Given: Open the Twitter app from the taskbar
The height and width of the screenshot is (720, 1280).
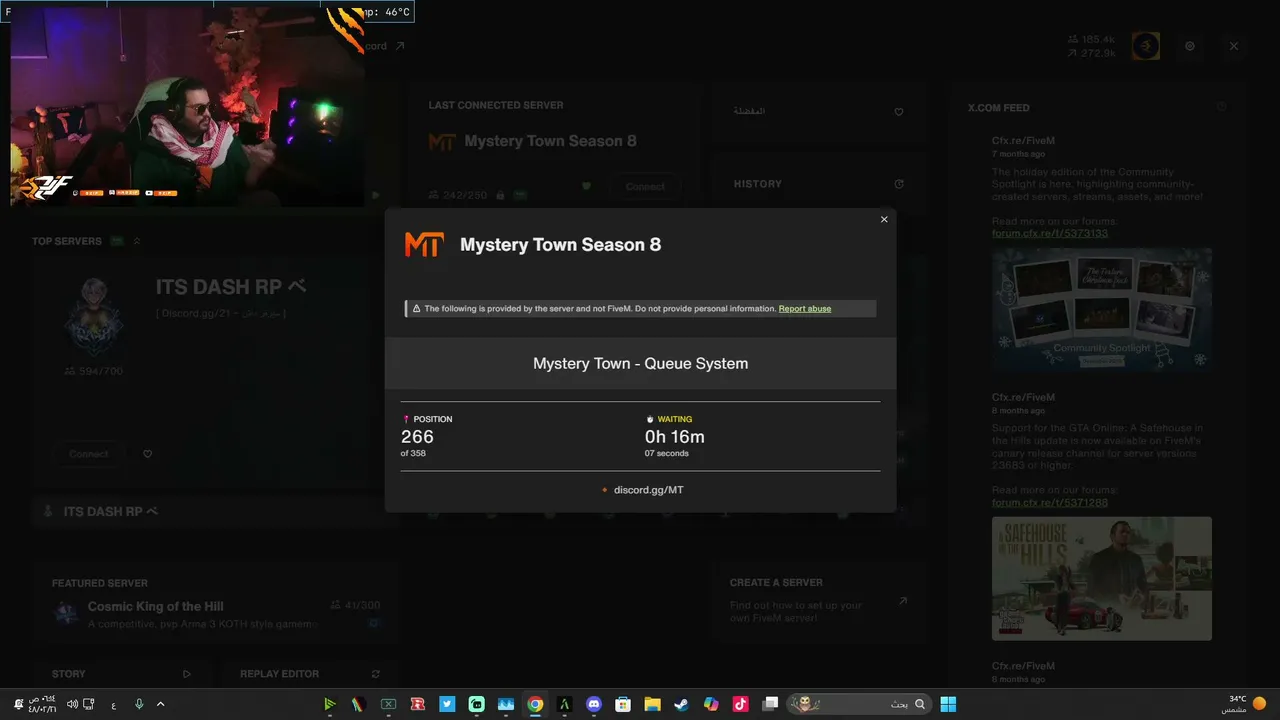Looking at the screenshot, I should 447,704.
